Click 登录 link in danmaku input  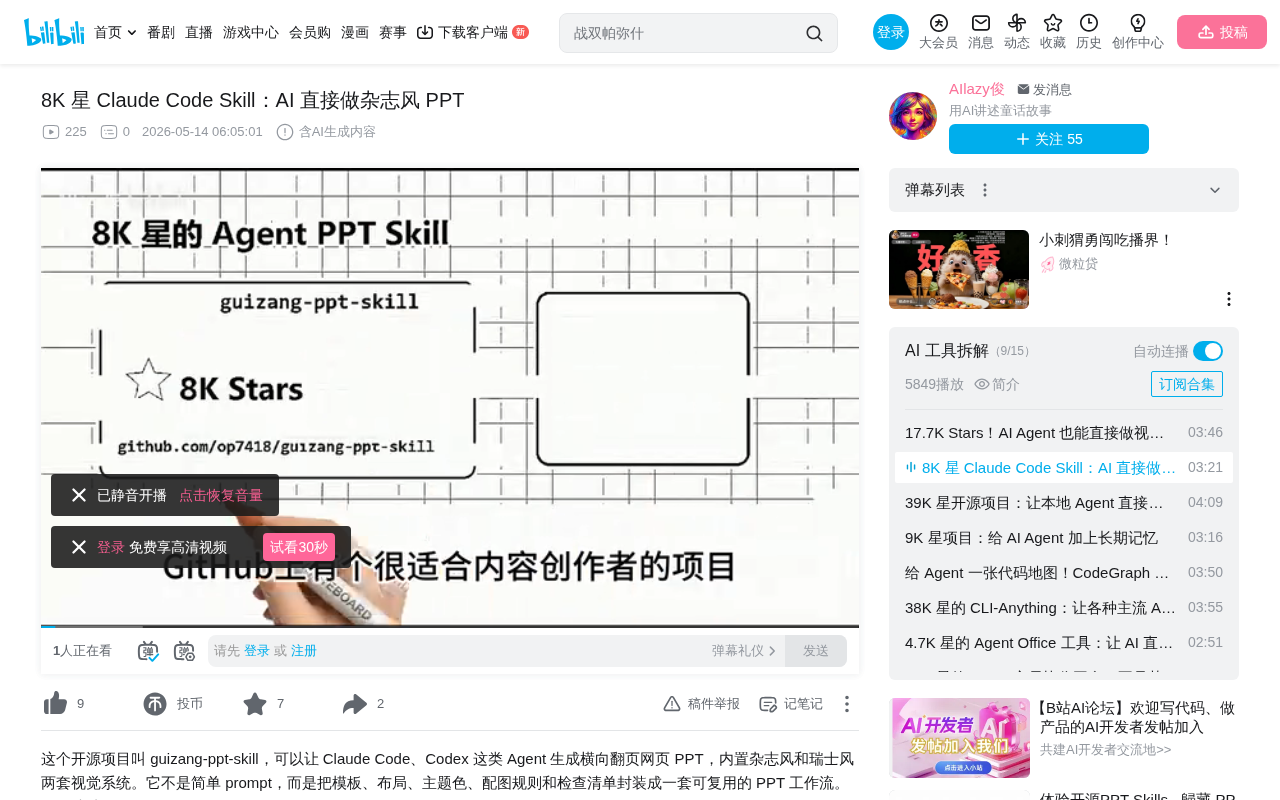(x=257, y=651)
